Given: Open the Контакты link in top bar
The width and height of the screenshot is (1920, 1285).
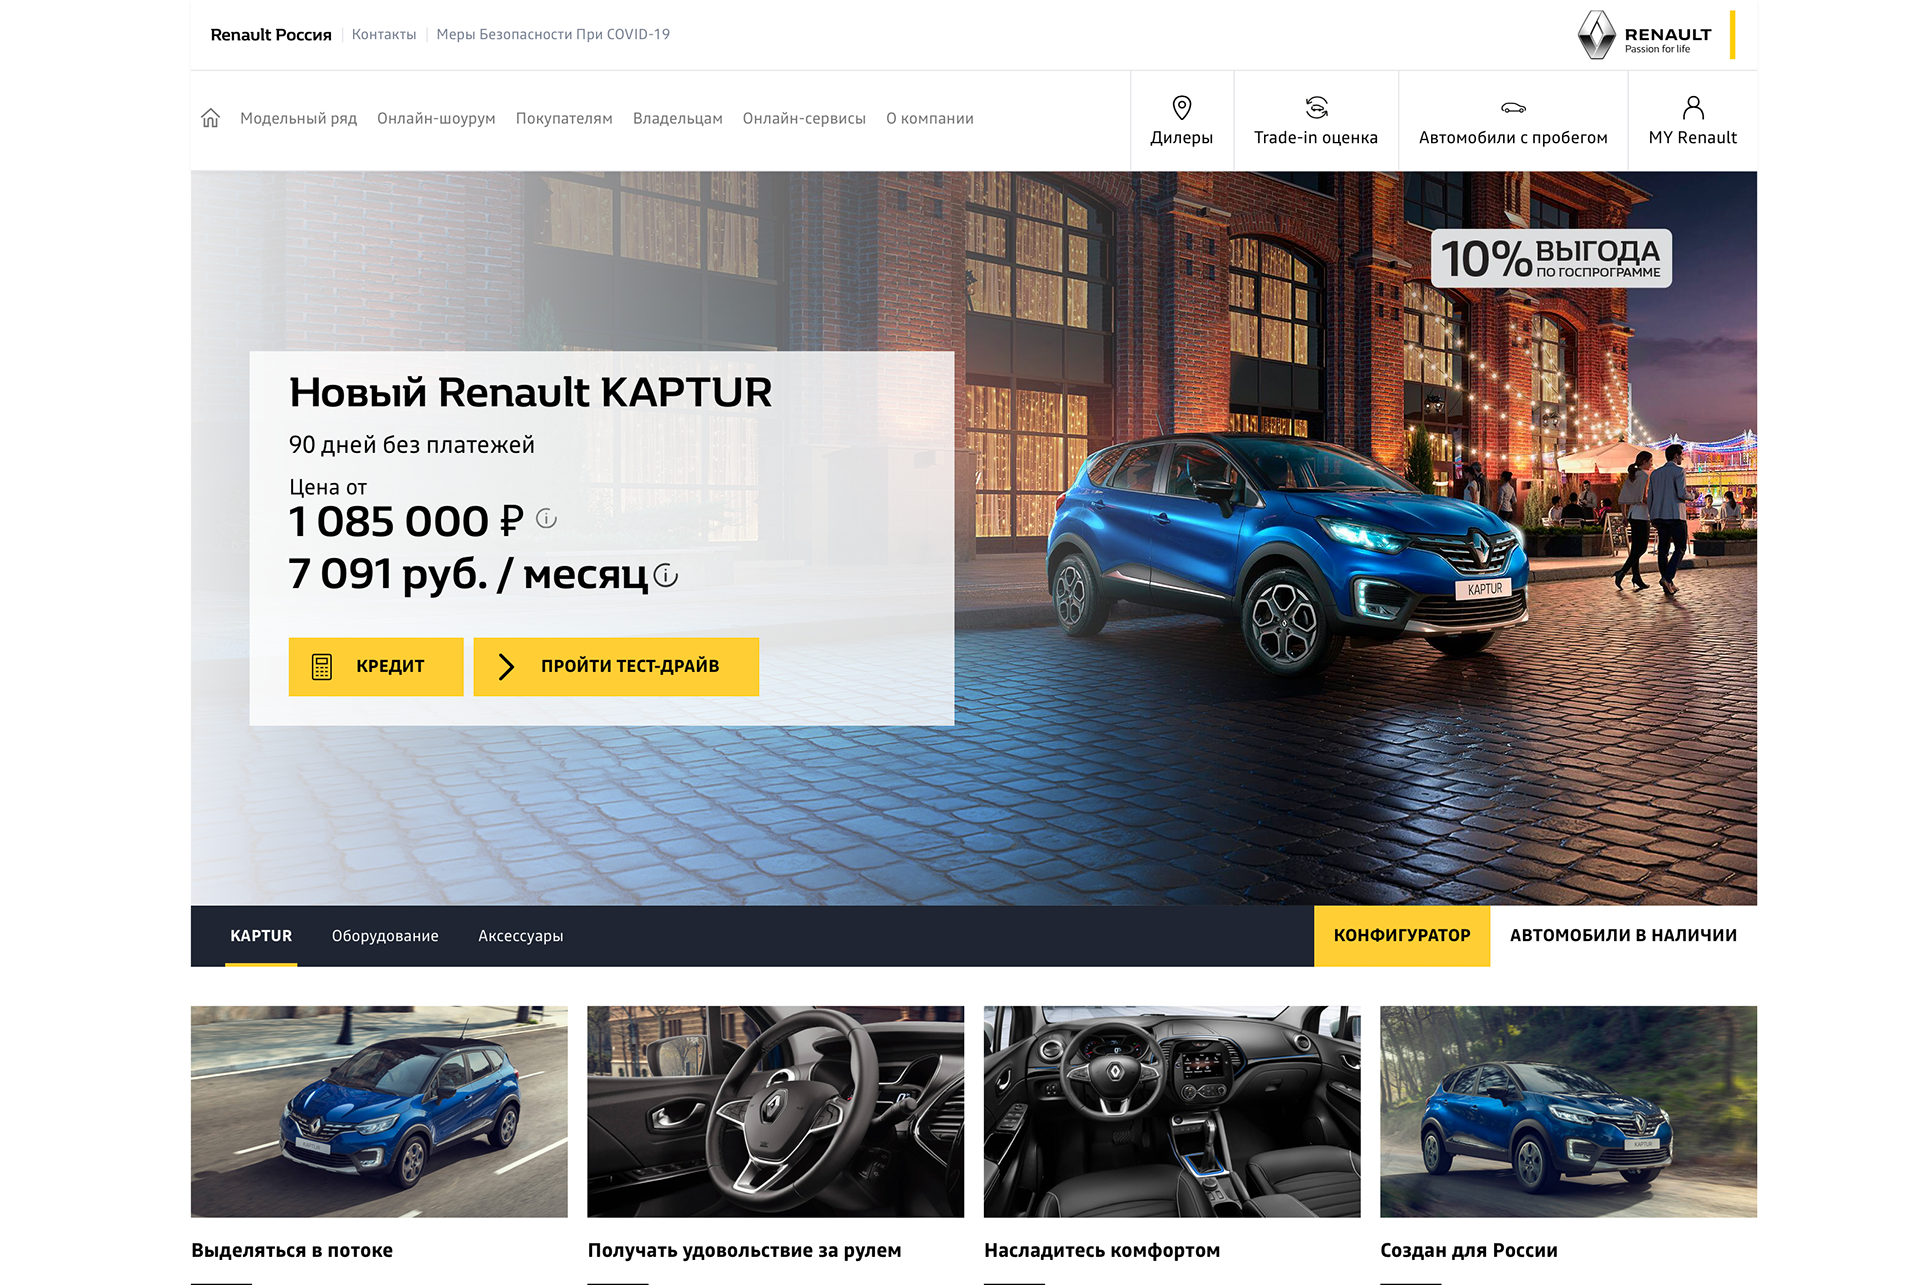Looking at the screenshot, I should click(384, 34).
